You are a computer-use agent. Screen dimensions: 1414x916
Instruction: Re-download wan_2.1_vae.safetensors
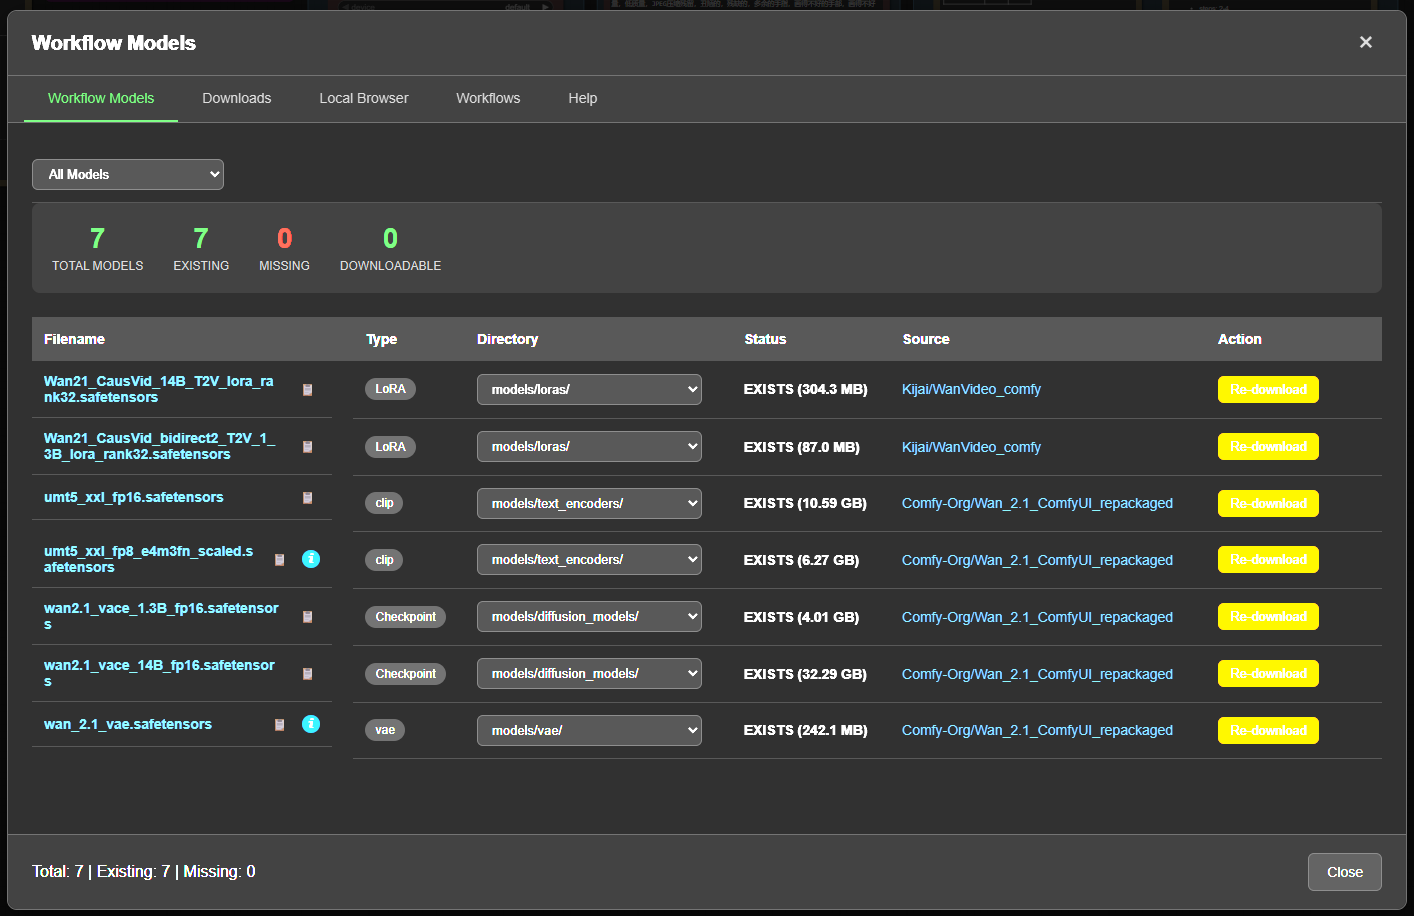coord(1268,730)
